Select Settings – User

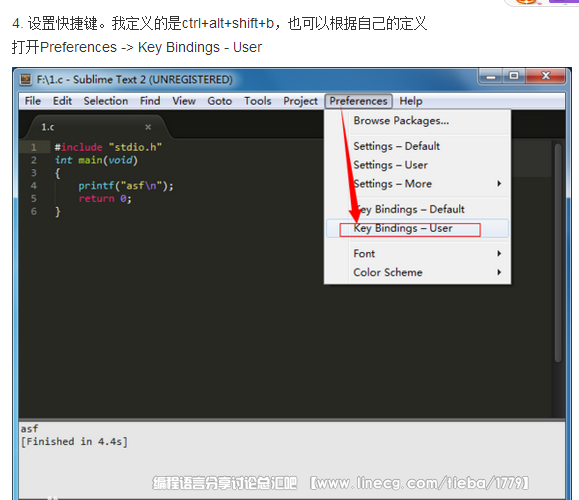click(x=418, y=165)
